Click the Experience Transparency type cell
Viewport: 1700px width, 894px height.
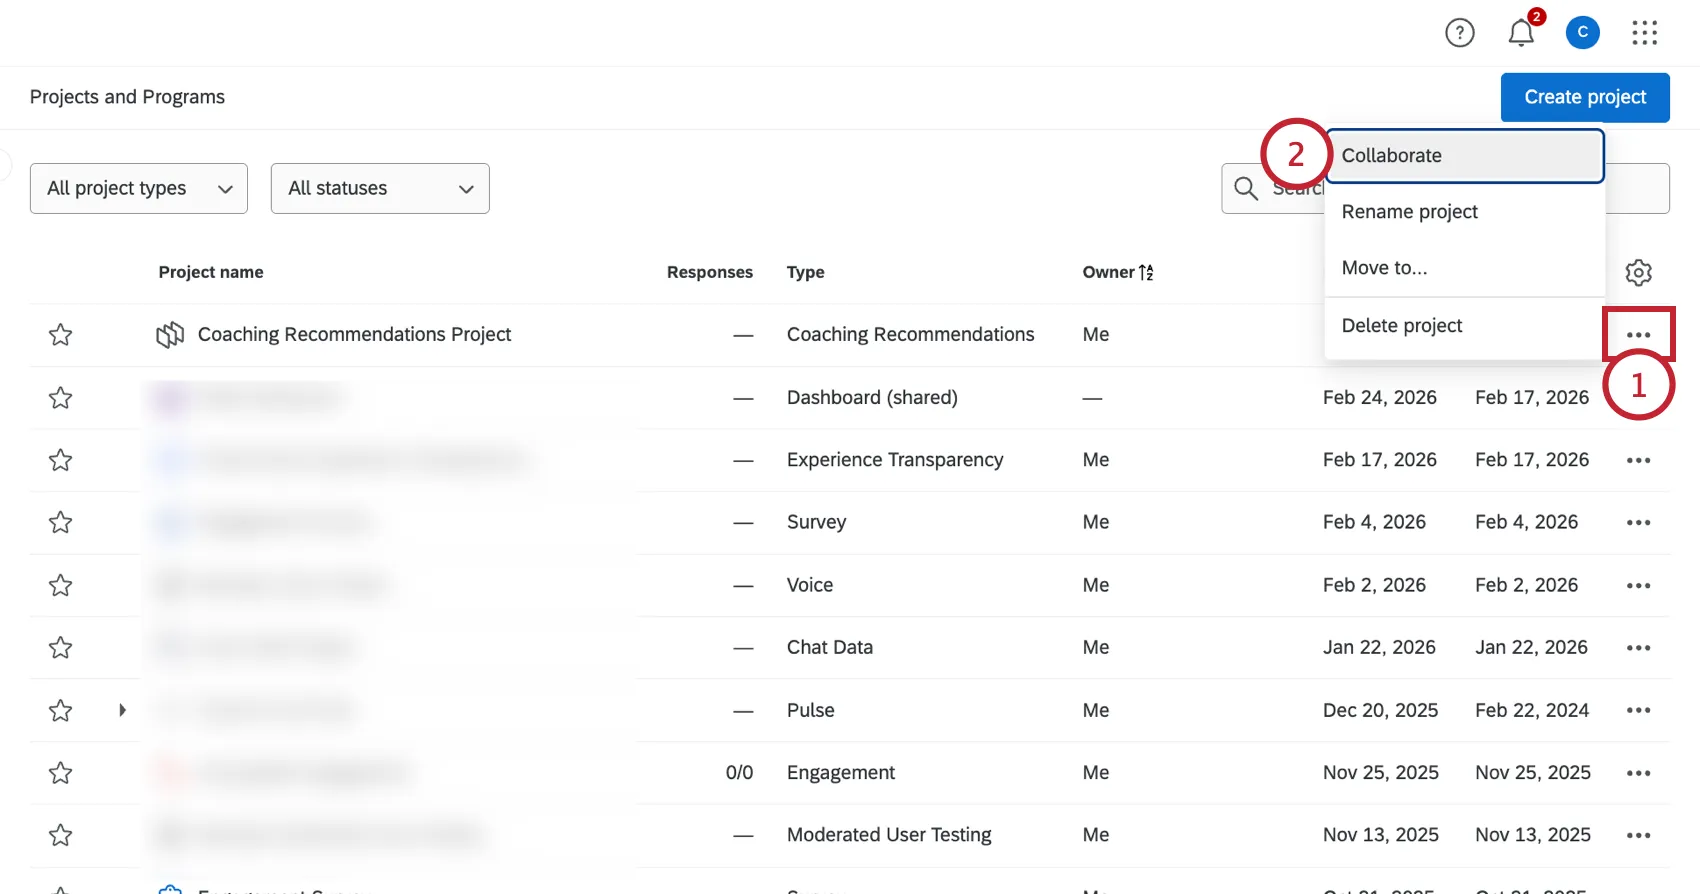click(895, 460)
